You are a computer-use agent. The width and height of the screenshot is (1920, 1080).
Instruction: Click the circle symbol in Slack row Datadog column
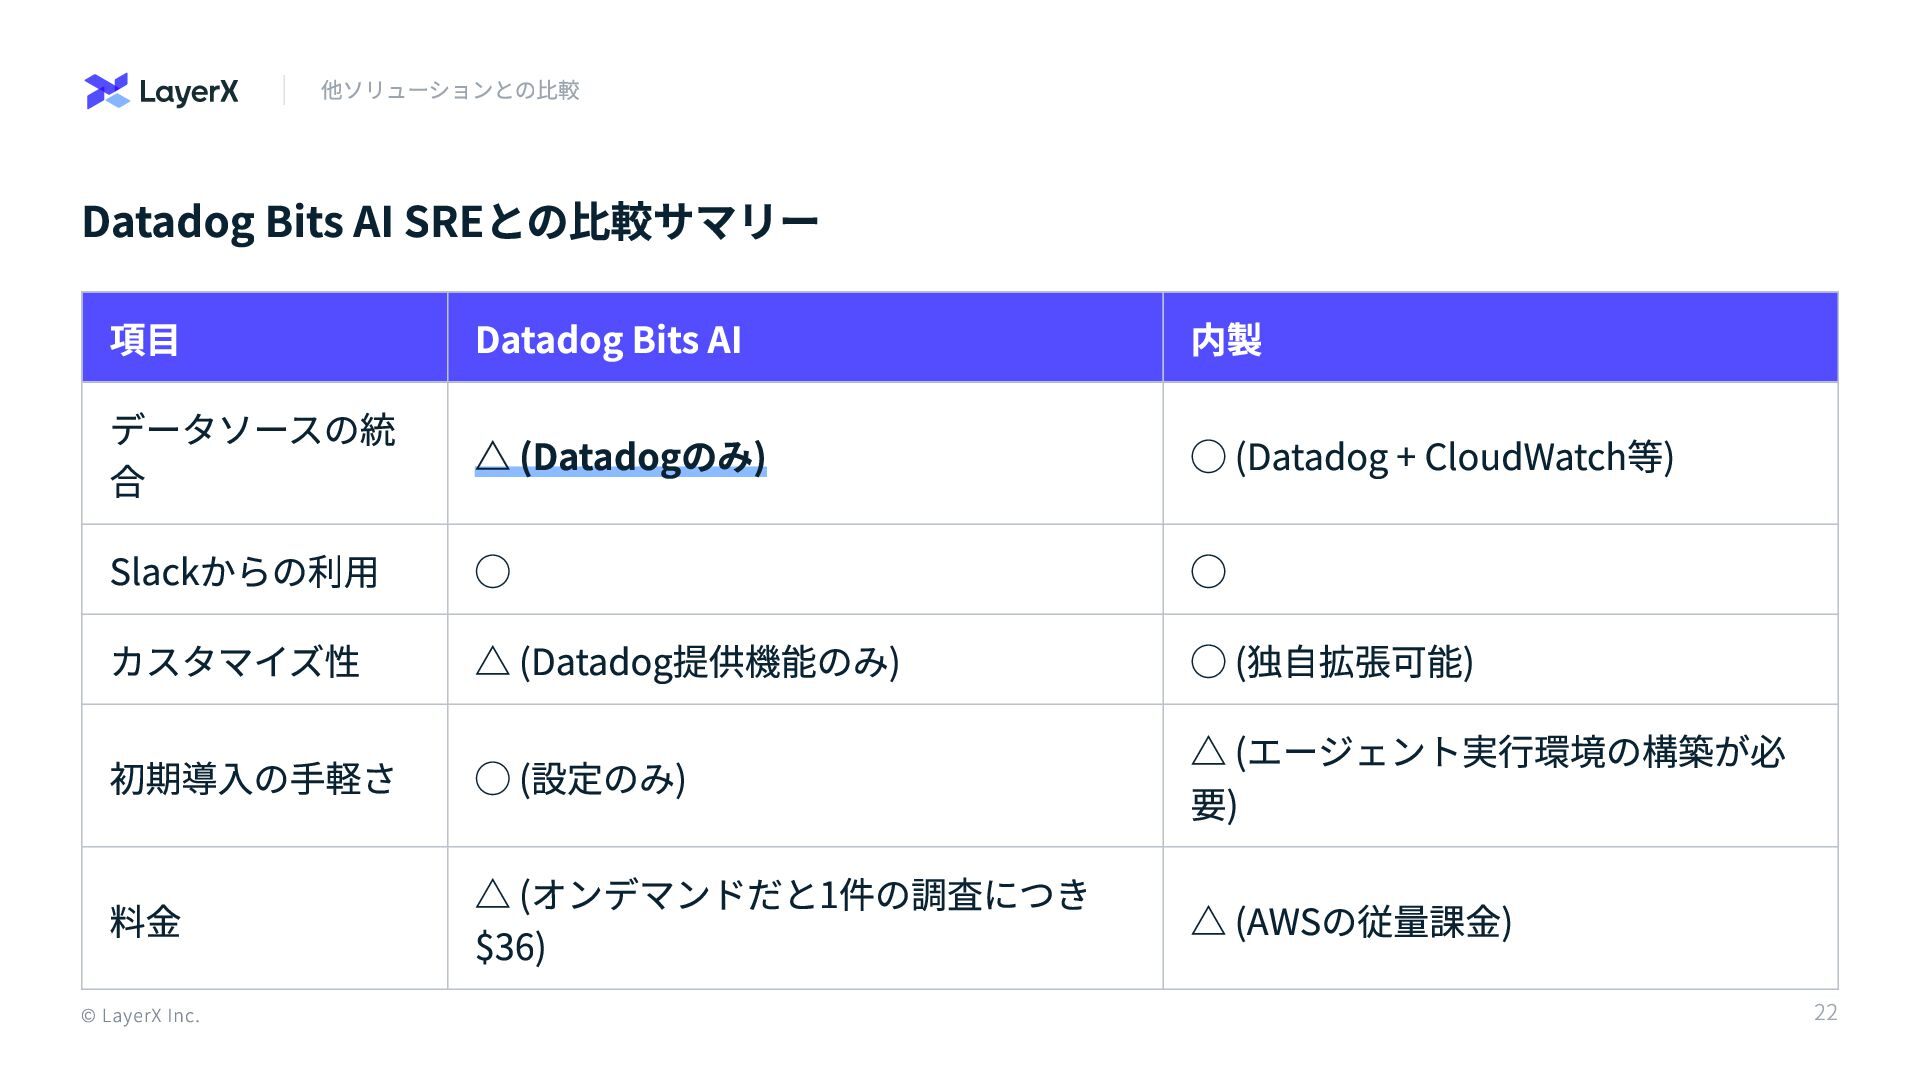(x=492, y=572)
